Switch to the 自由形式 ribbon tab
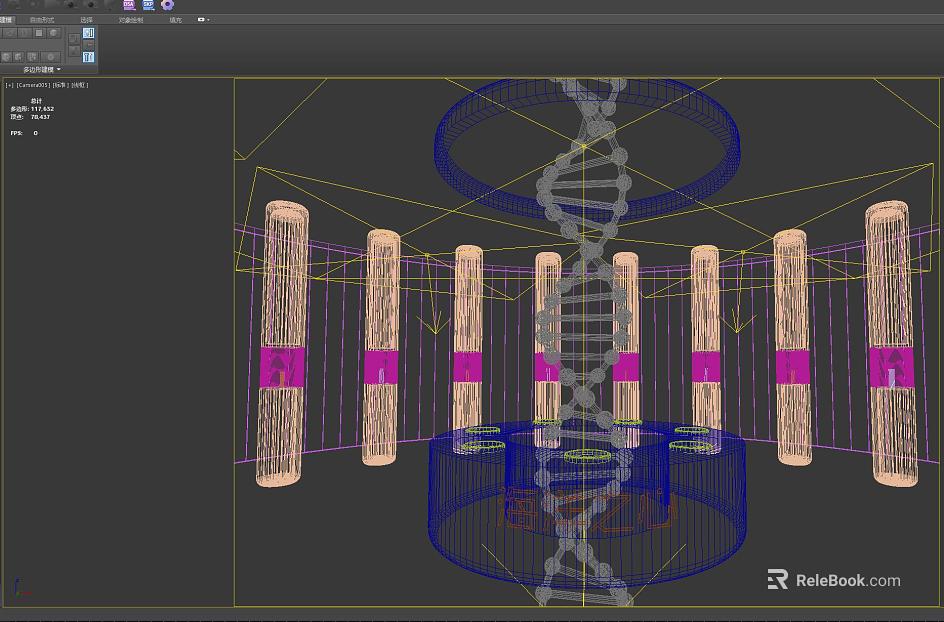Viewport: 944px width, 622px height. coord(42,20)
